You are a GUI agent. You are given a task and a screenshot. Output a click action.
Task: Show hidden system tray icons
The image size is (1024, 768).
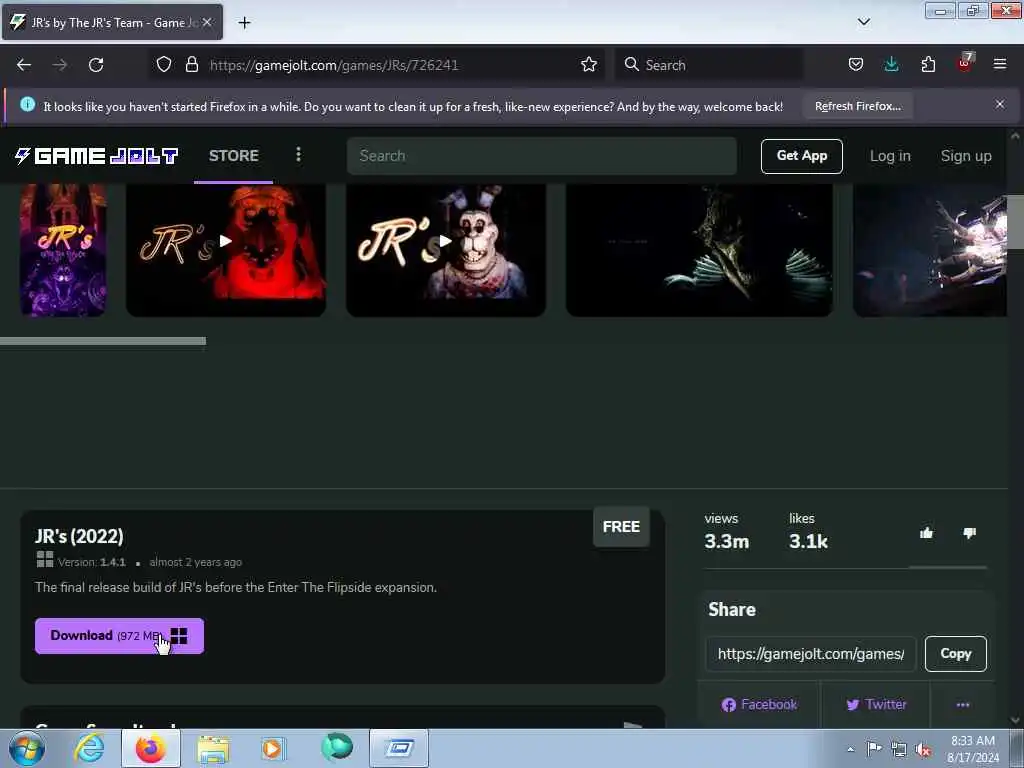pyautogui.click(x=850, y=749)
